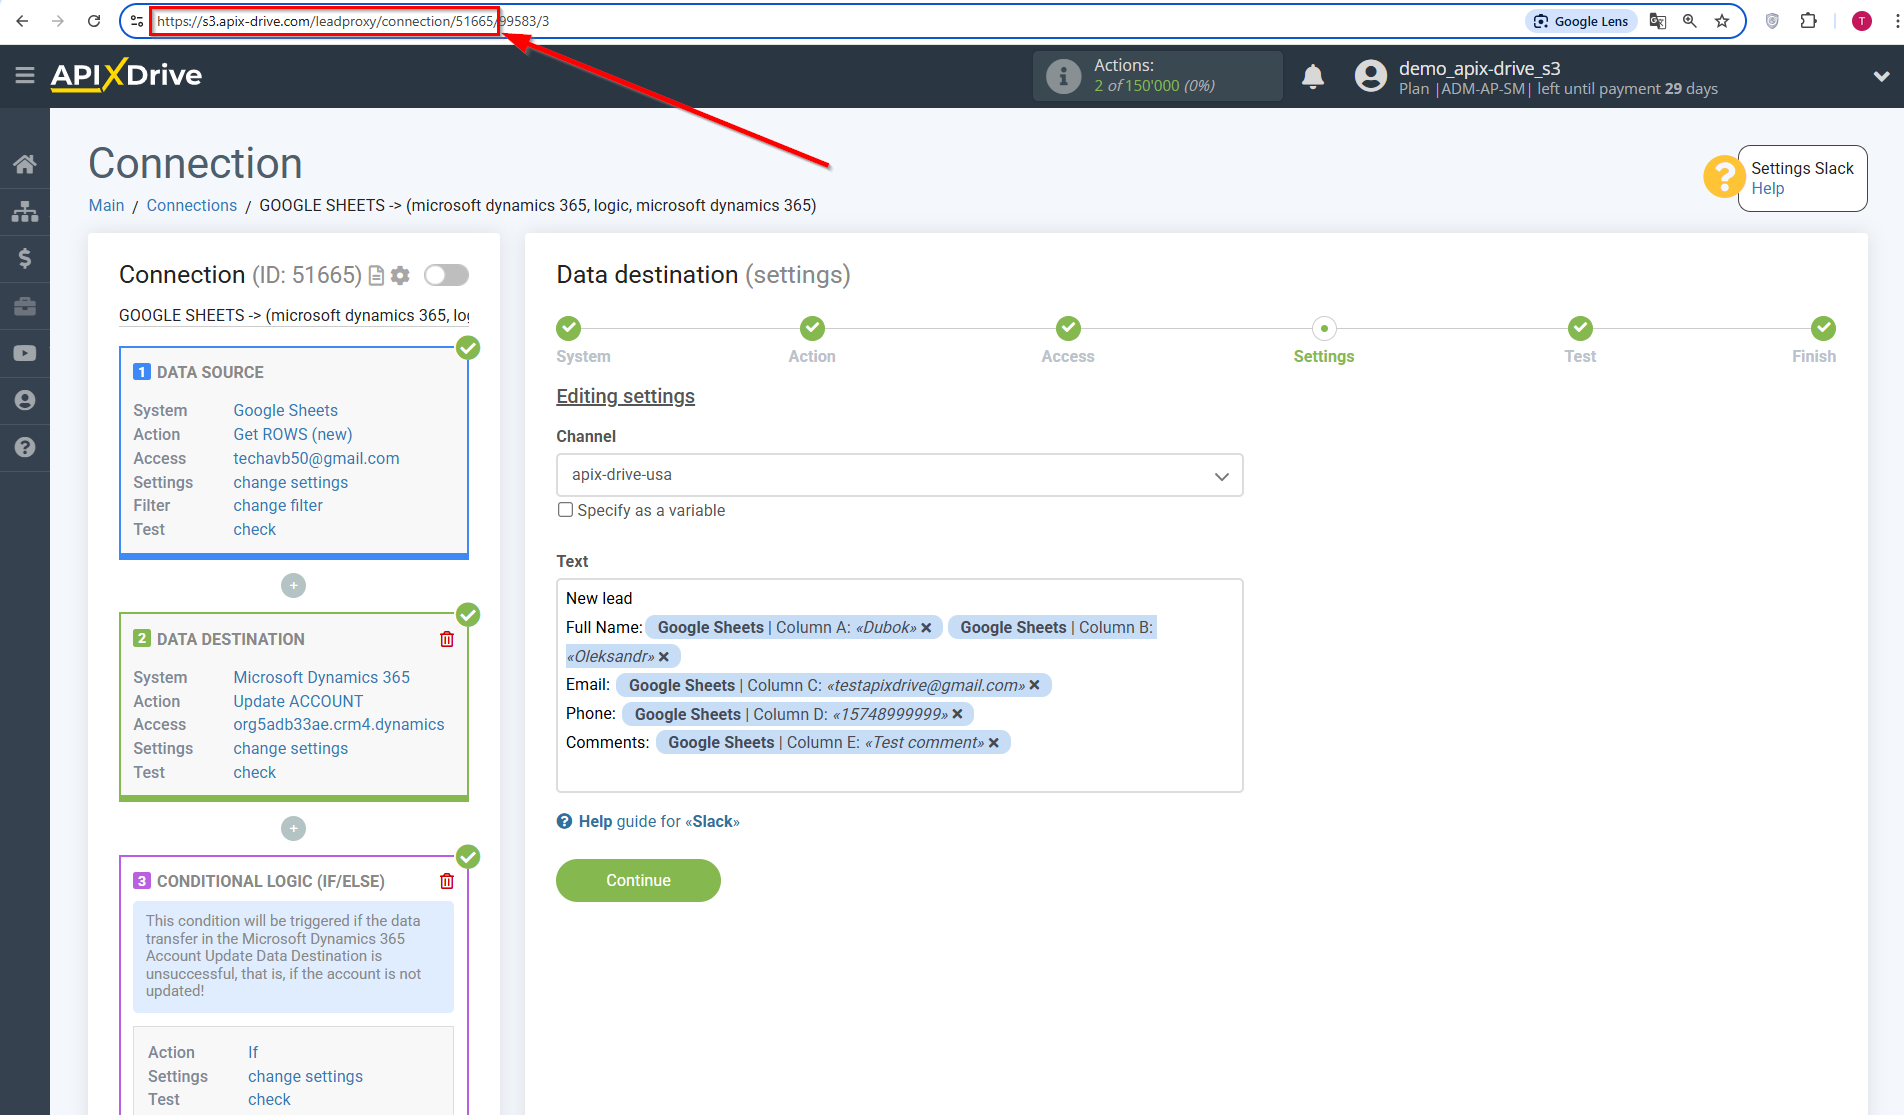1904x1115 pixels.
Task: Go to the Settings step
Action: coord(1324,328)
